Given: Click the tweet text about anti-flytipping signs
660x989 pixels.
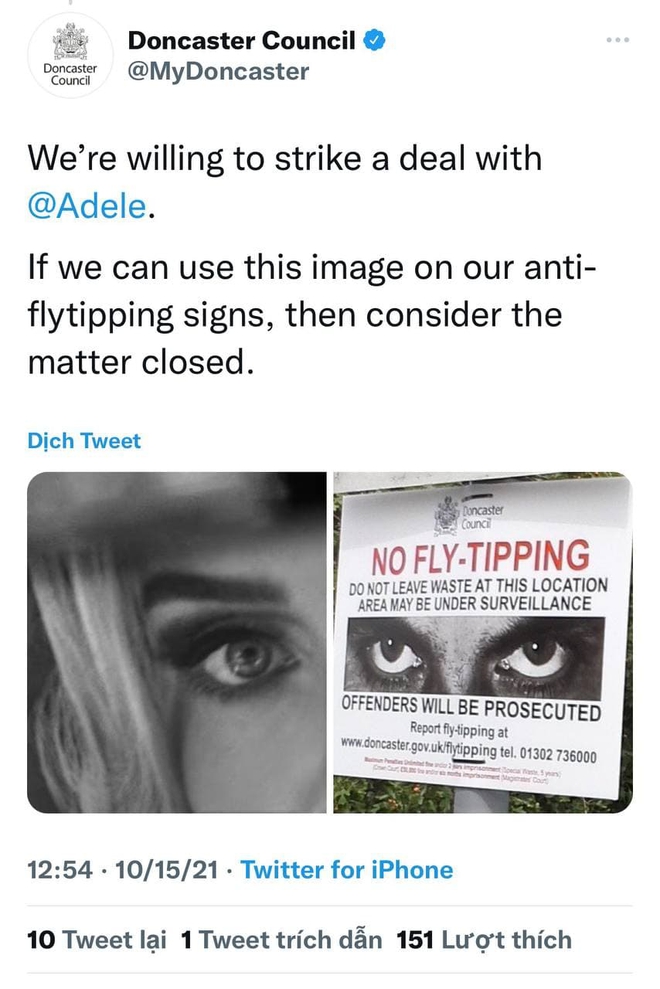Looking at the screenshot, I should (311, 314).
